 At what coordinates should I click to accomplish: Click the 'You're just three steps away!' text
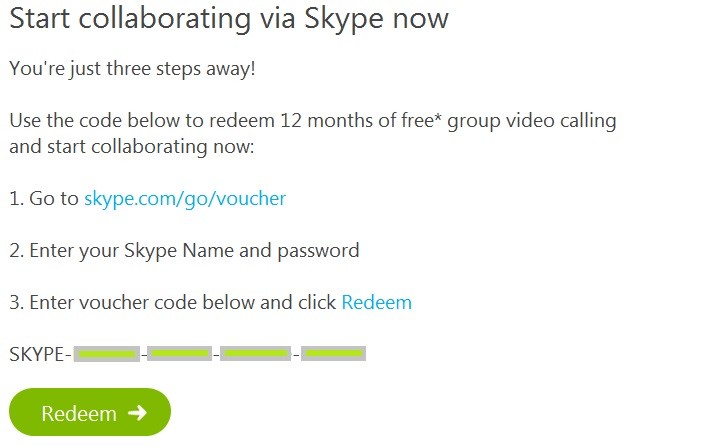click(x=132, y=69)
